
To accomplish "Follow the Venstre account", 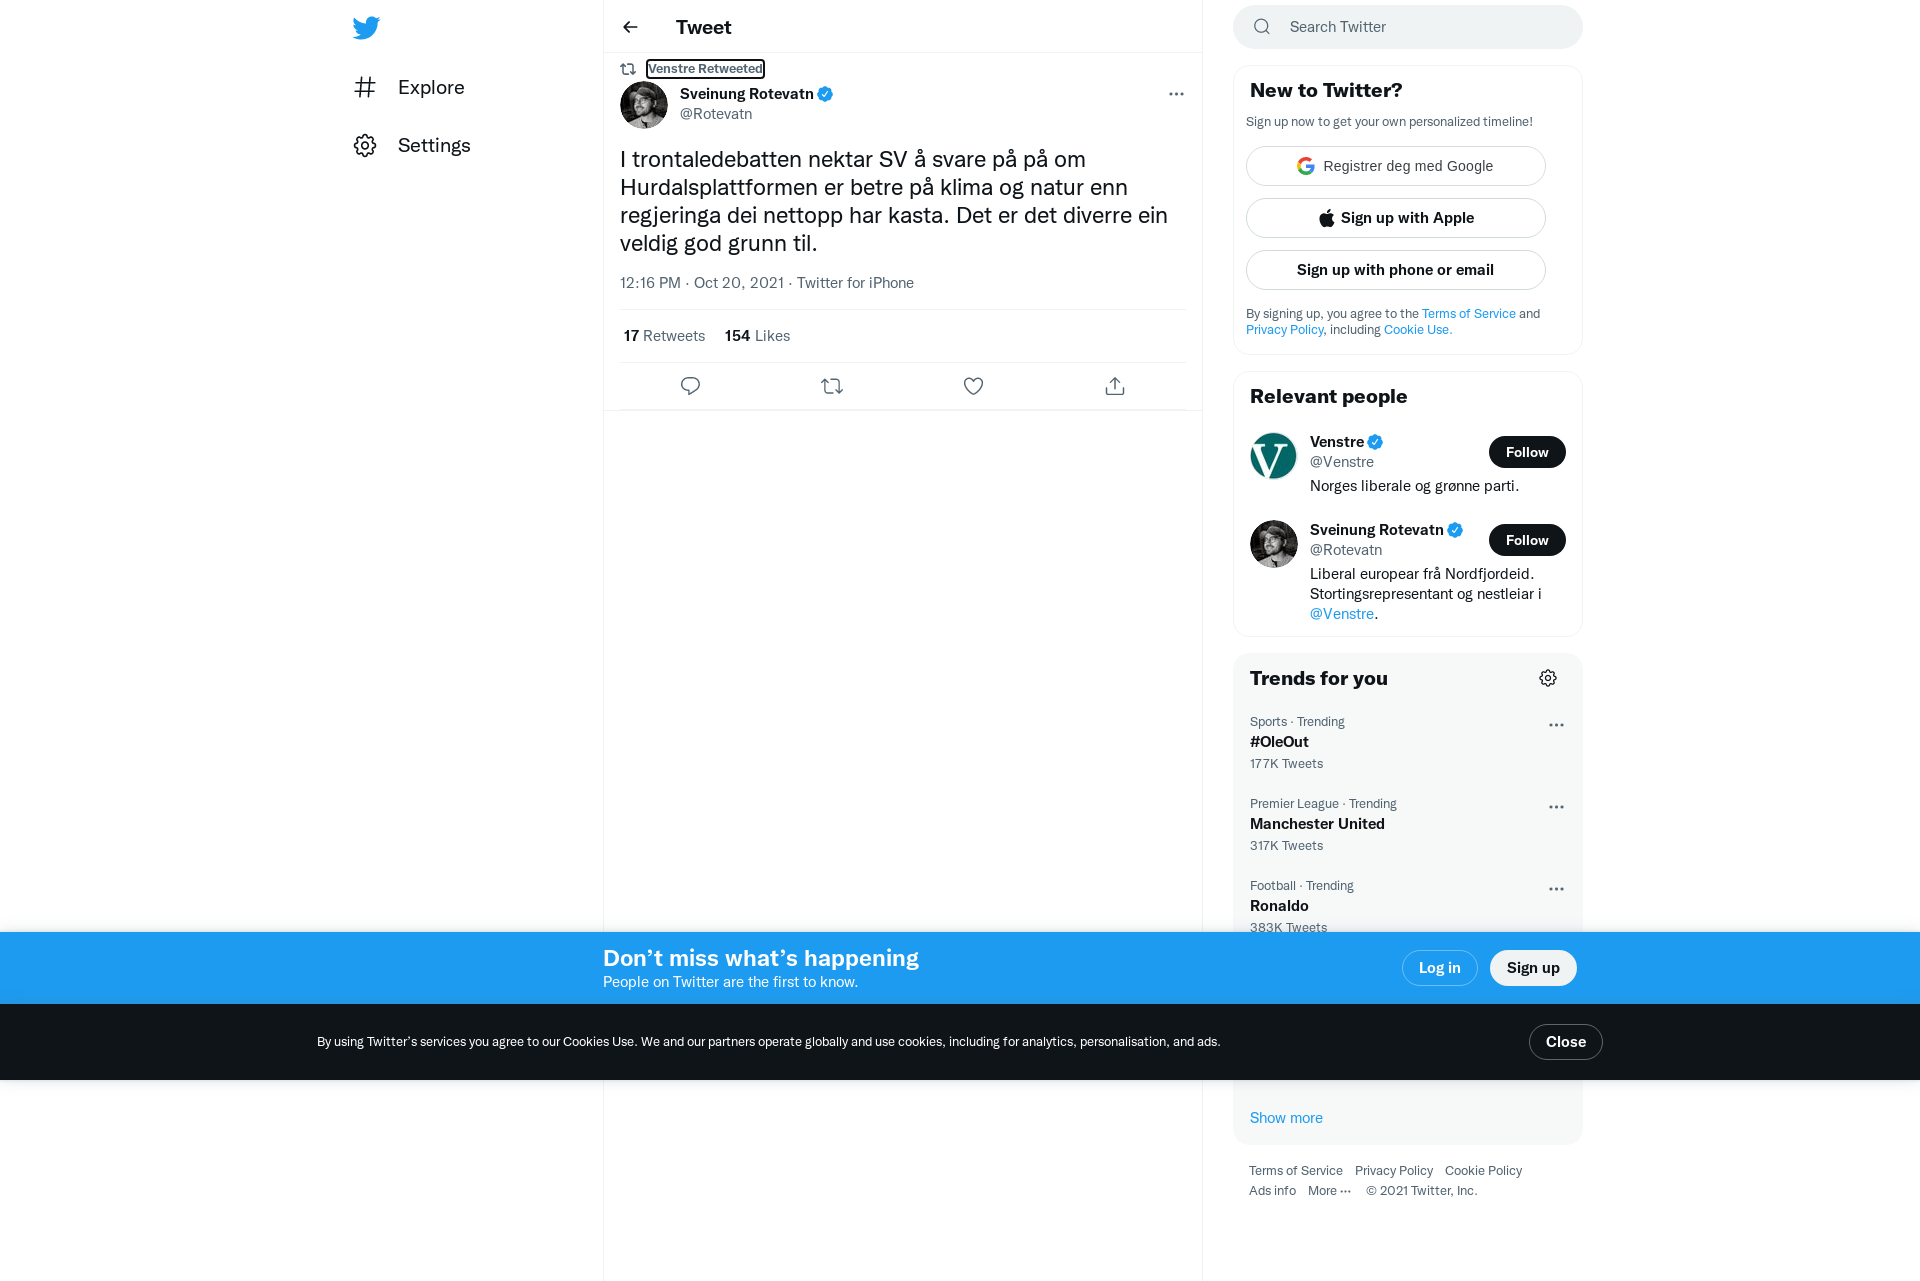I will pos(1527,452).
